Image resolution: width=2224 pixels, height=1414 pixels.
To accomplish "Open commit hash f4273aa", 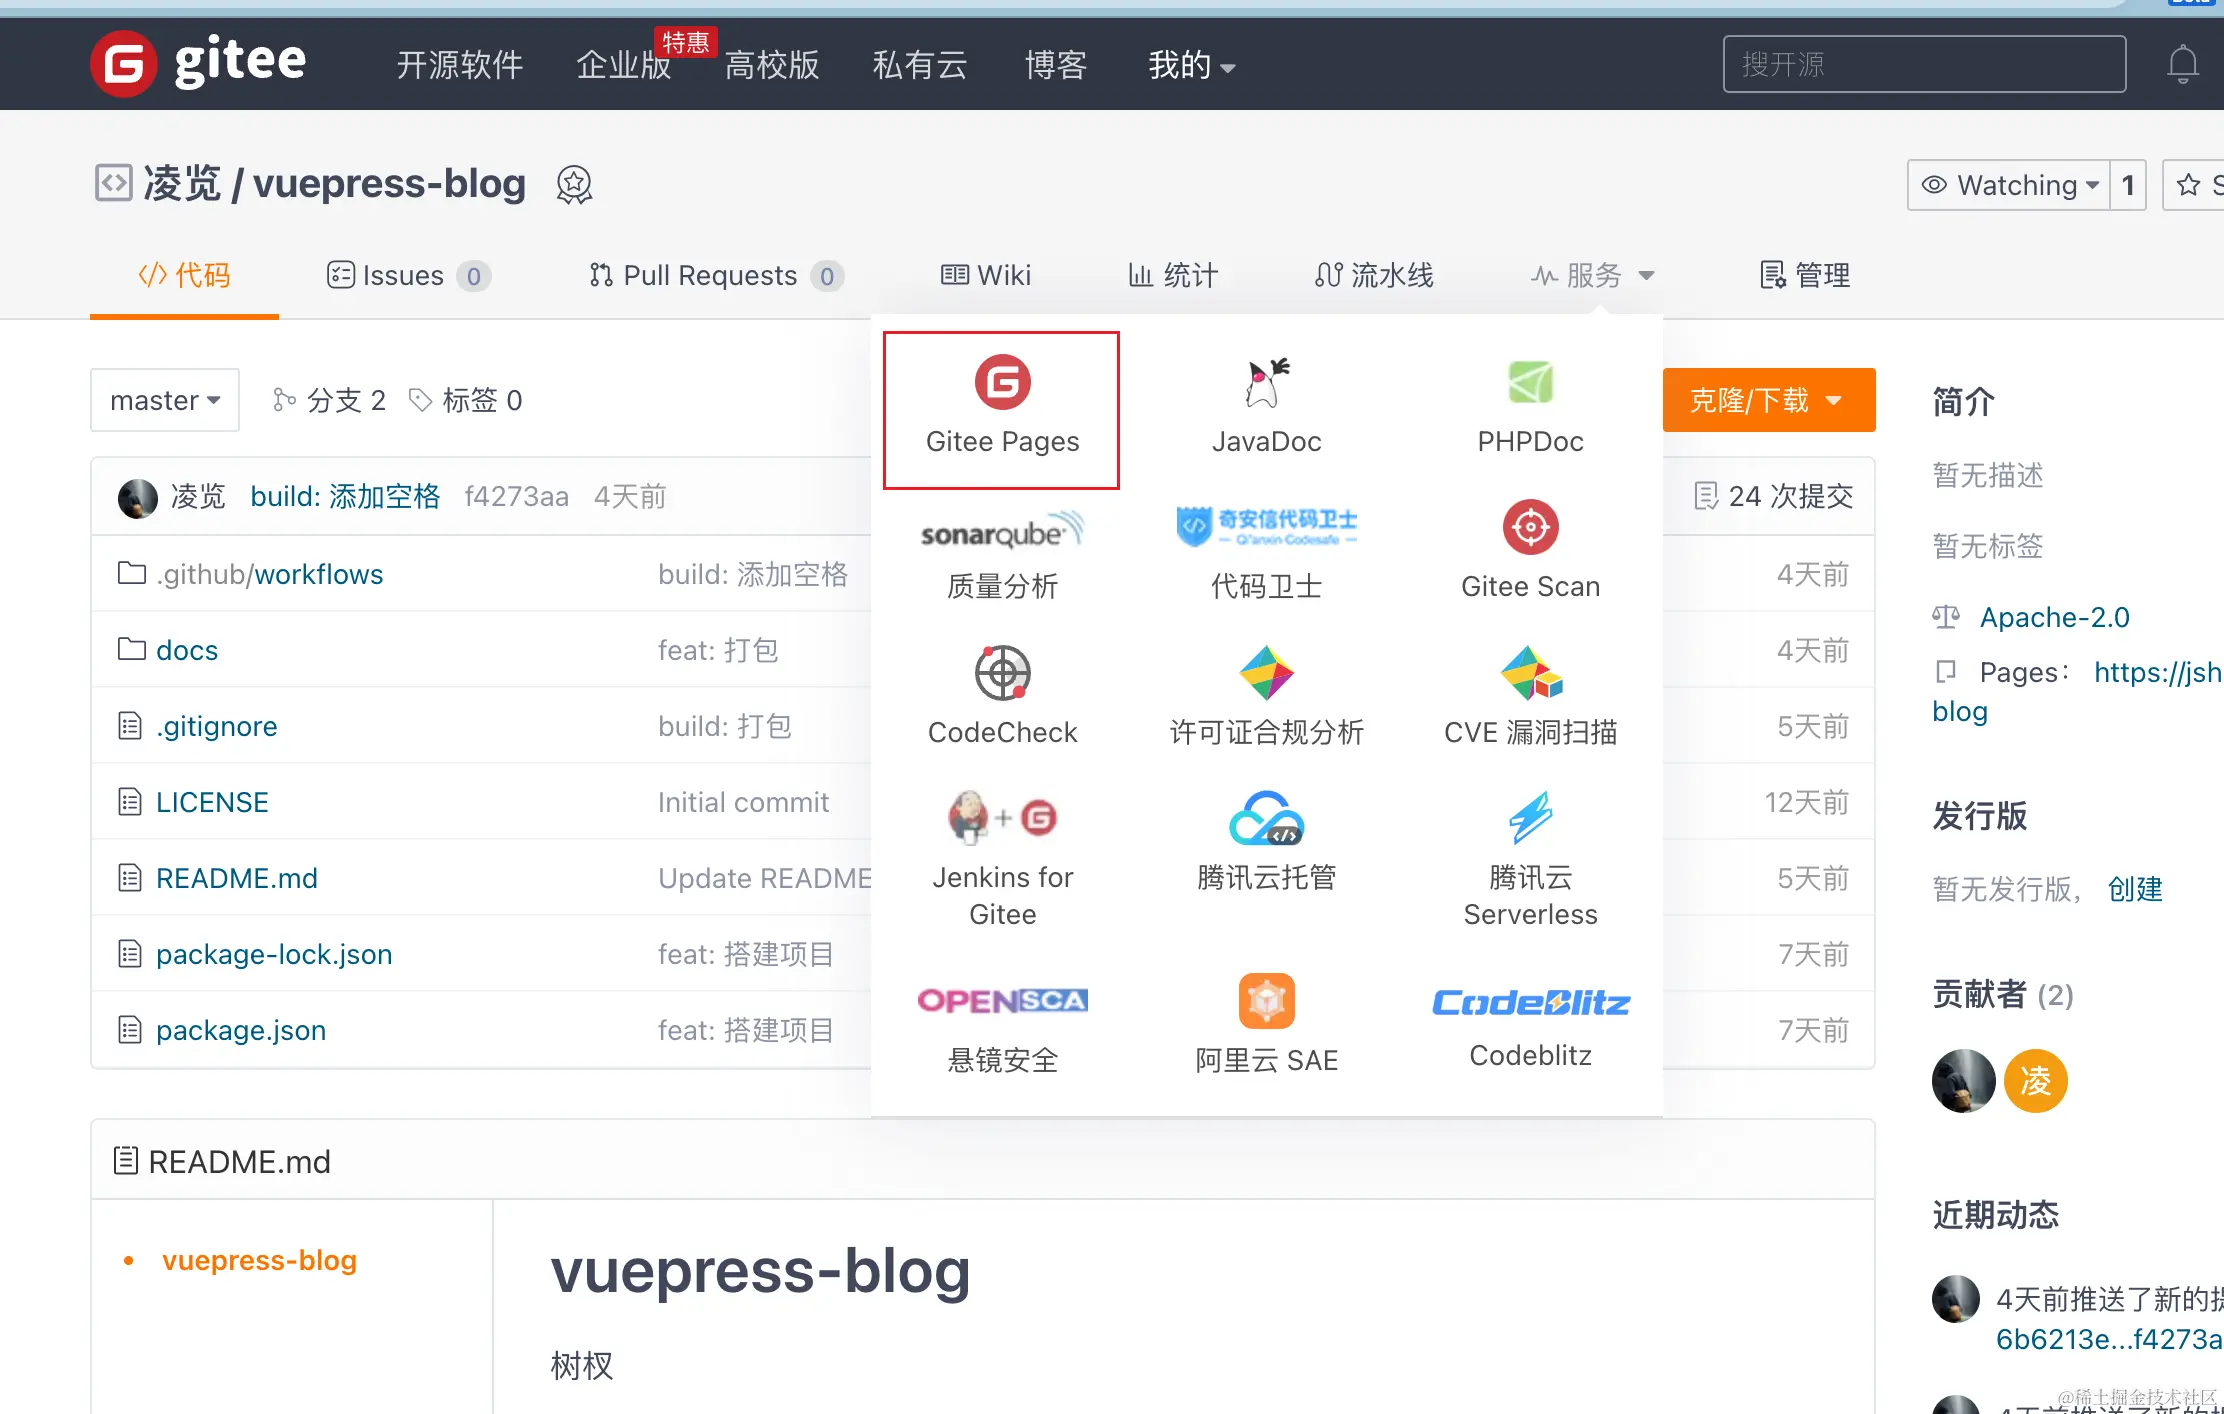I will (x=516, y=497).
